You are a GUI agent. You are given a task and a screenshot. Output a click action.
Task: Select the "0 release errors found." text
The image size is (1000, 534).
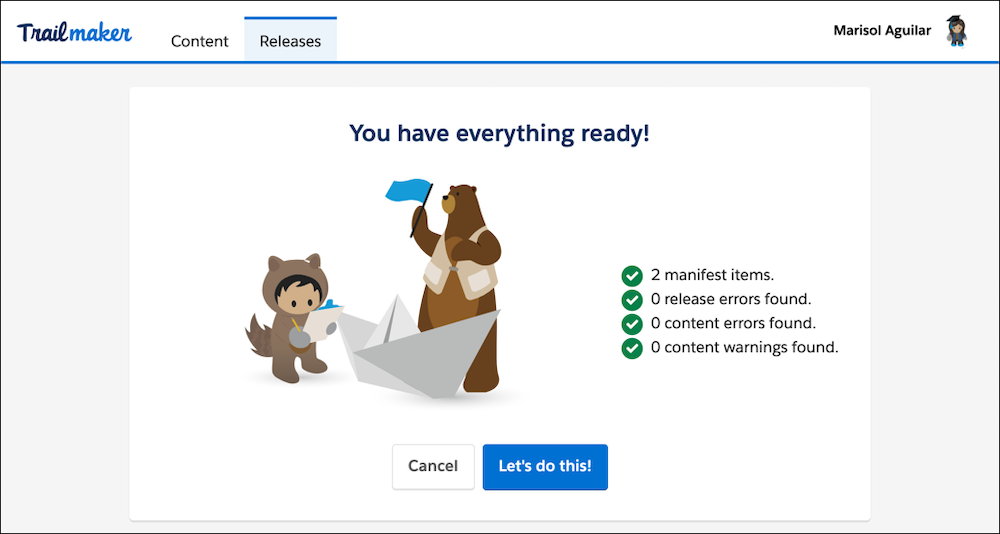(731, 299)
